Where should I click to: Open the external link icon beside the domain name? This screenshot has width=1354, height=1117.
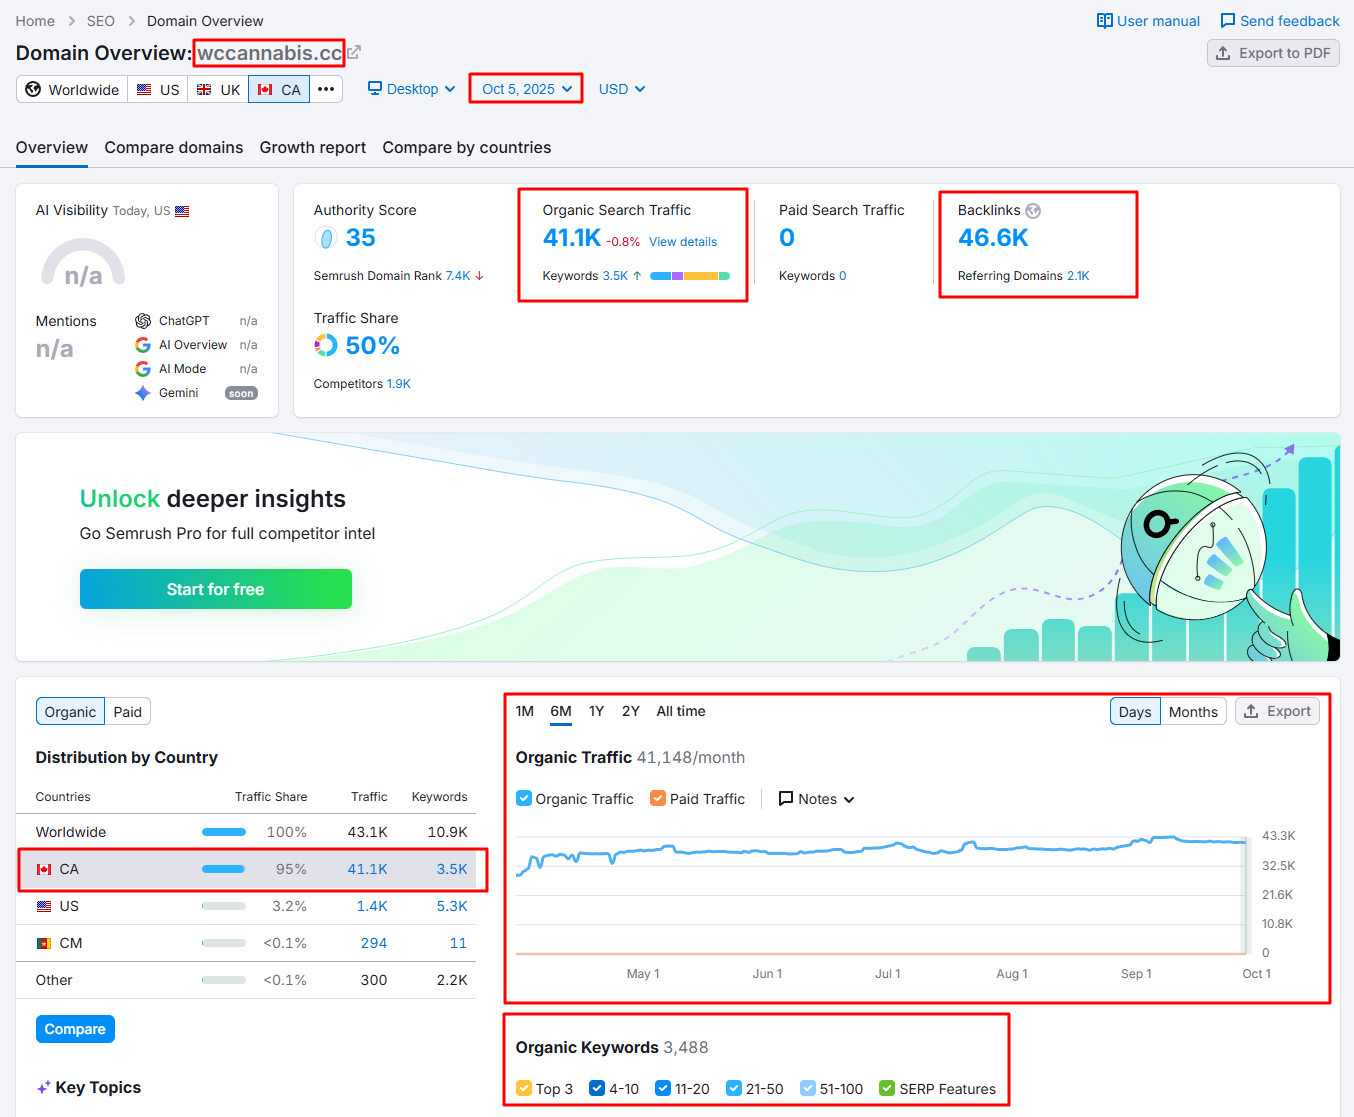click(354, 53)
